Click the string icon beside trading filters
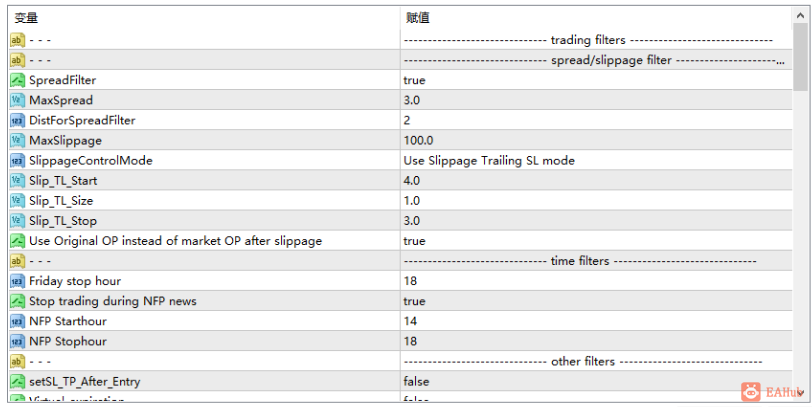 [17, 40]
